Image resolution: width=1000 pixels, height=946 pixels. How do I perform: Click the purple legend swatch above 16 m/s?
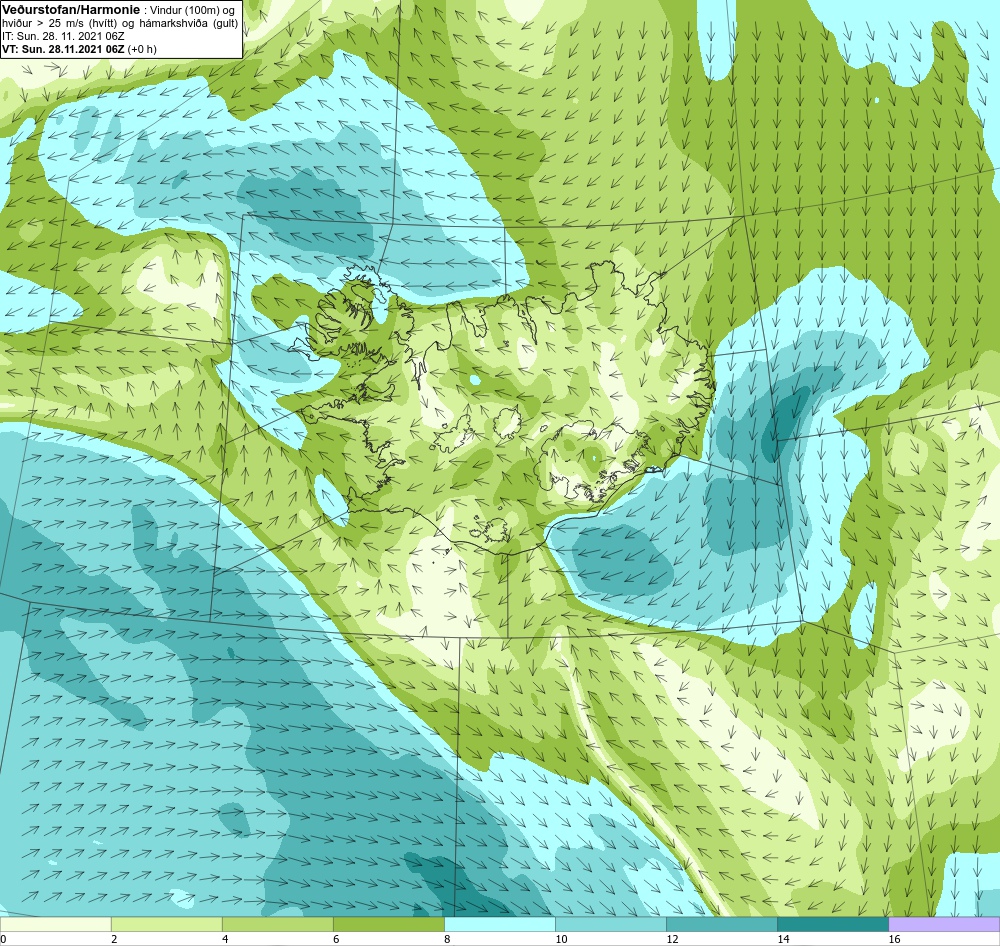coord(944,924)
